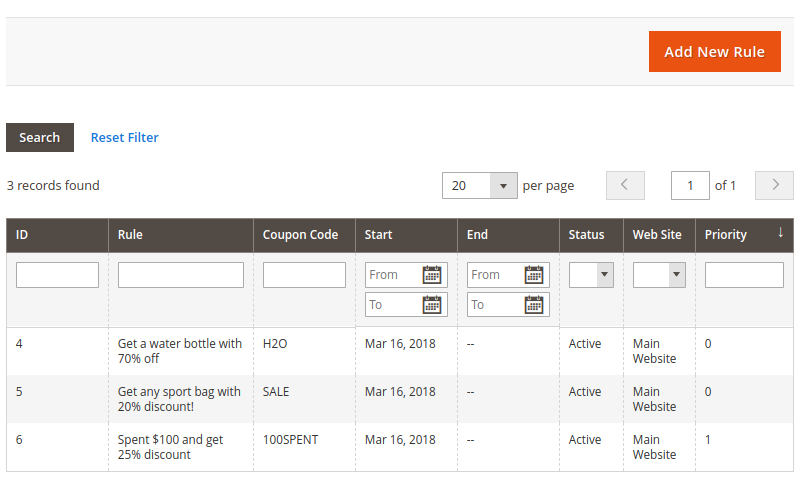
Task: Sort by the Coupon Code column header
Action: click(300, 235)
